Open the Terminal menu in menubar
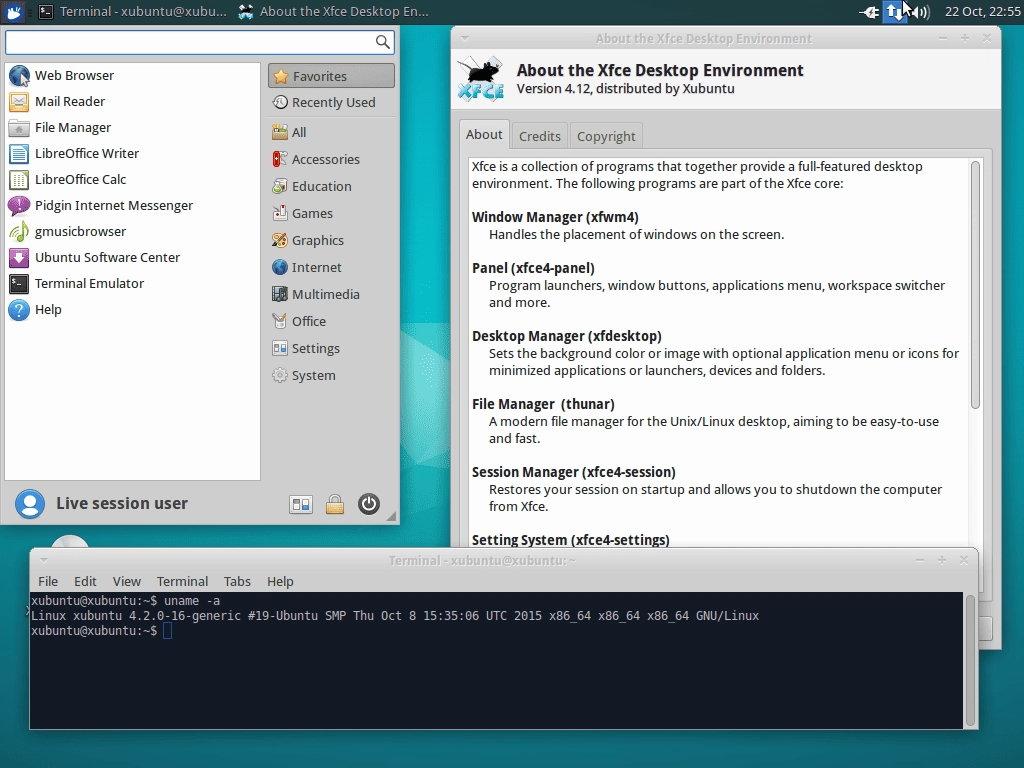The height and width of the screenshot is (768, 1024). coord(182,582)
